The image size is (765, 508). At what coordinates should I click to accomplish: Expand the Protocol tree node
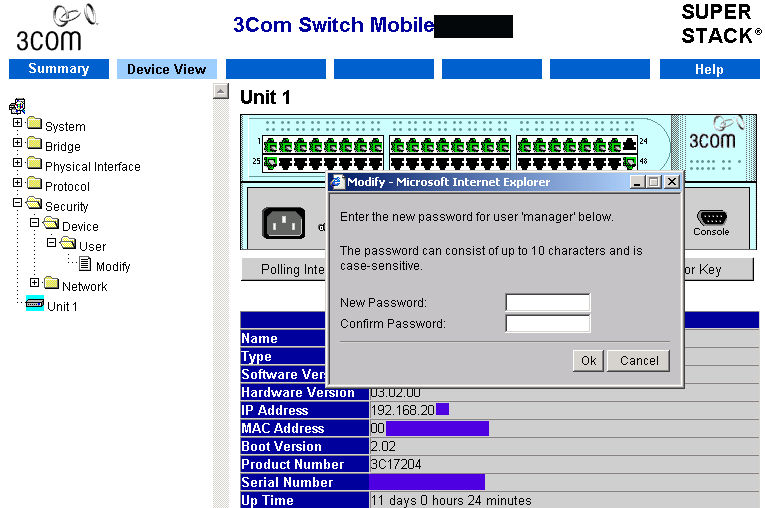pos(18,183)
